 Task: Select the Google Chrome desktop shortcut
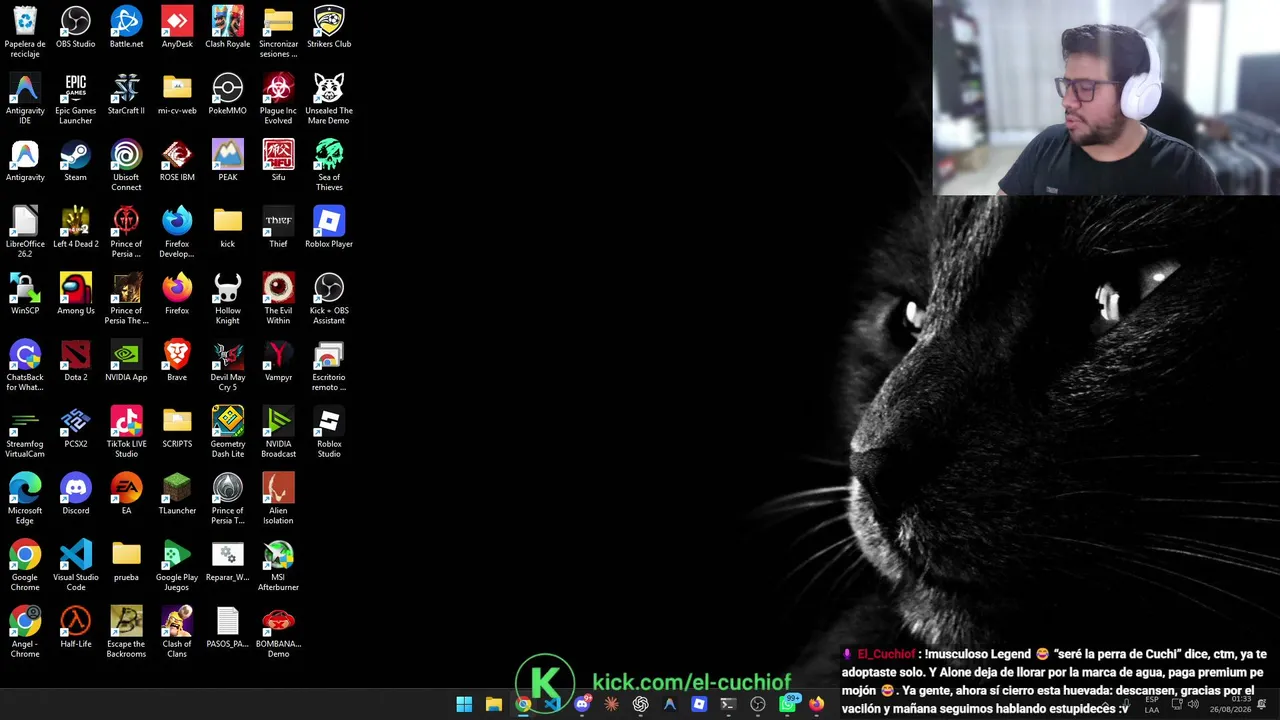[x=25, y=566]
